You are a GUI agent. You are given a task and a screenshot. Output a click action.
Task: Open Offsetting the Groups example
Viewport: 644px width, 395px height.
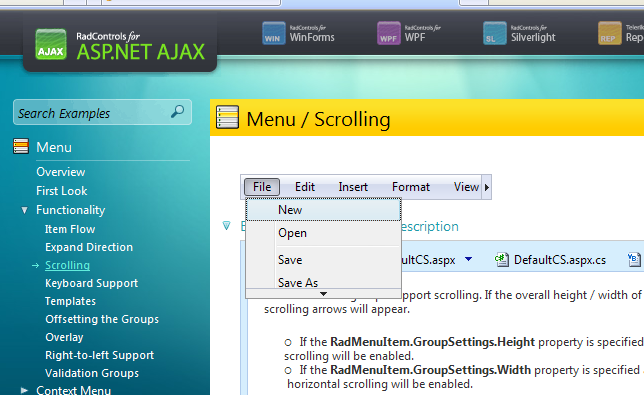pos(102,319)
